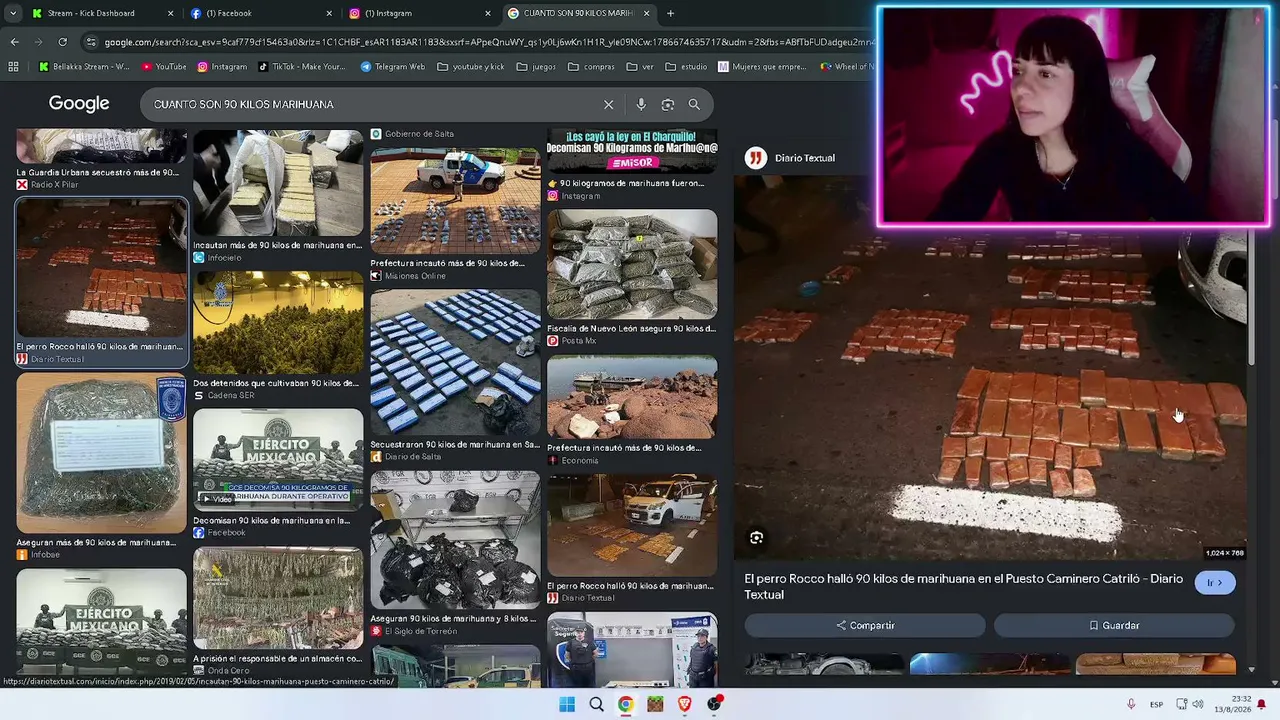Viewport: 1280px width, 720px height.
Task: Open the Instagram bookmark in bookmarks bar
Action: pos(222,67)
